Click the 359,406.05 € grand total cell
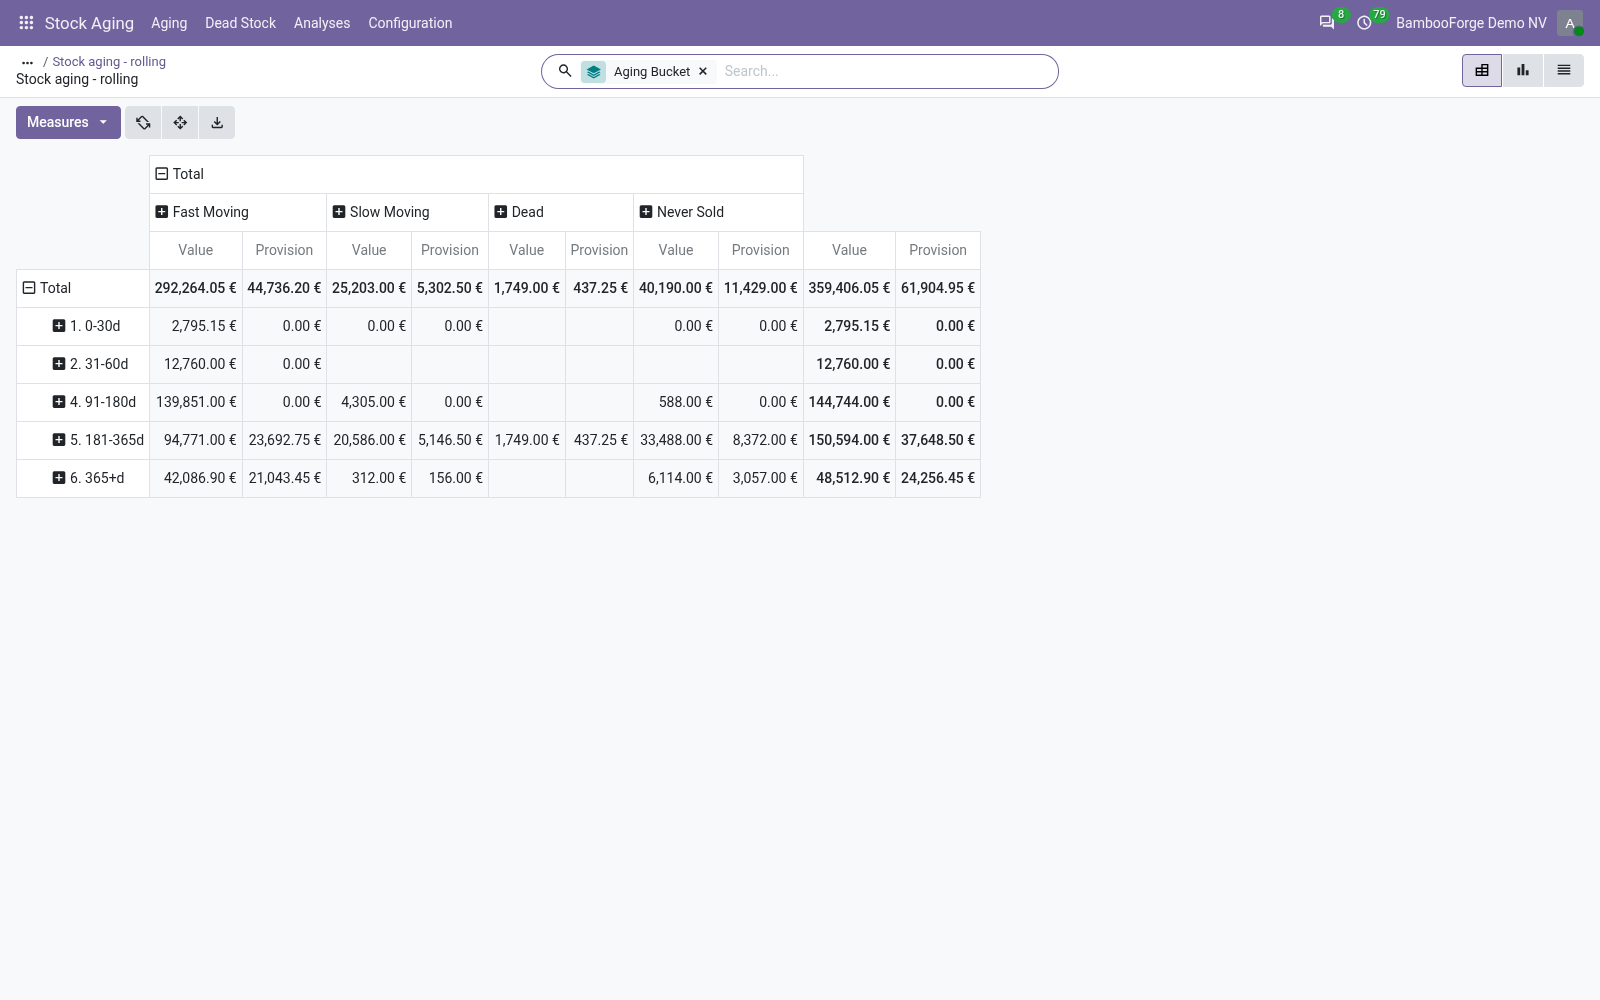 849,288
